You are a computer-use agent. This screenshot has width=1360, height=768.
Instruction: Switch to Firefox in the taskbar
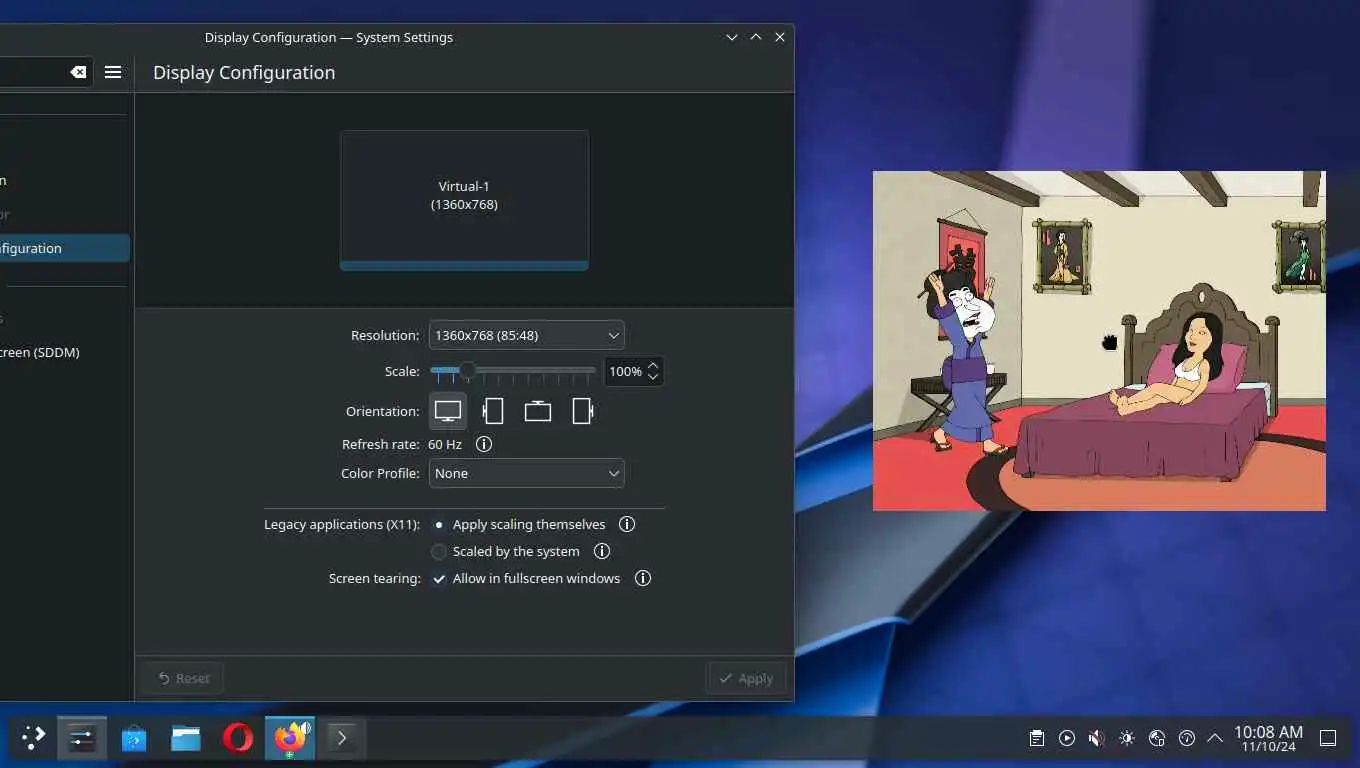tap(290, 738)
